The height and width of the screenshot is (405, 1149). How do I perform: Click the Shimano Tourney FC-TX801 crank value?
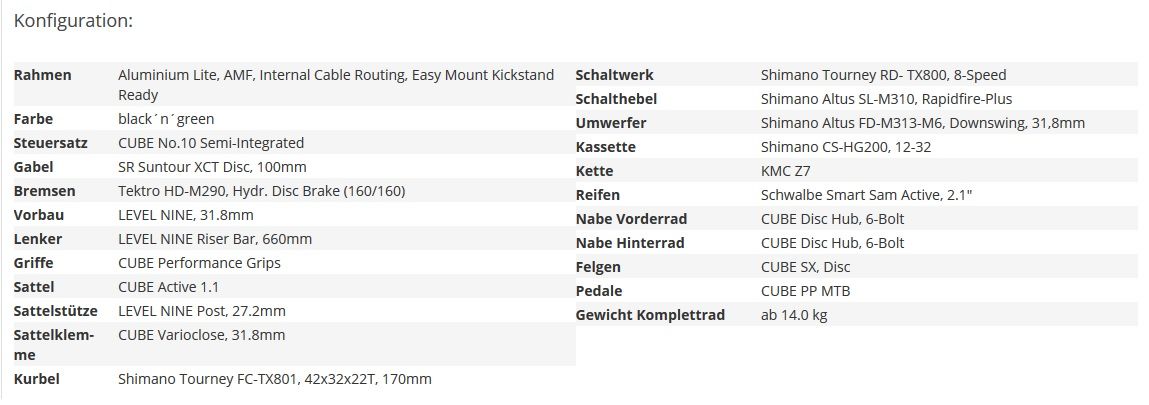[x=275, y=379]
